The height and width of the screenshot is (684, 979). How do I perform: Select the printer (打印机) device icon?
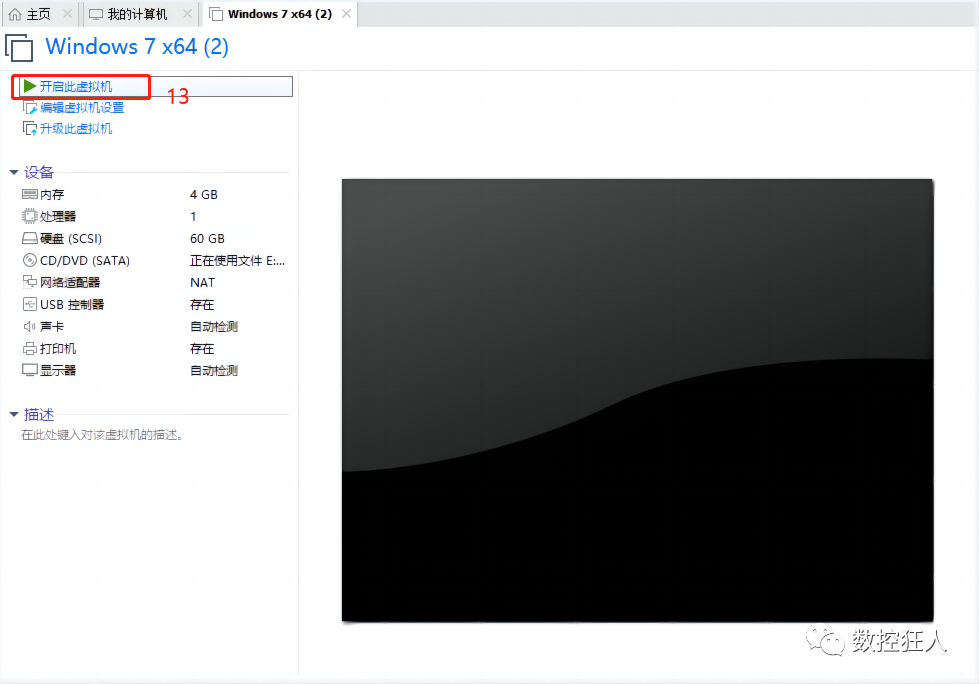29,348
